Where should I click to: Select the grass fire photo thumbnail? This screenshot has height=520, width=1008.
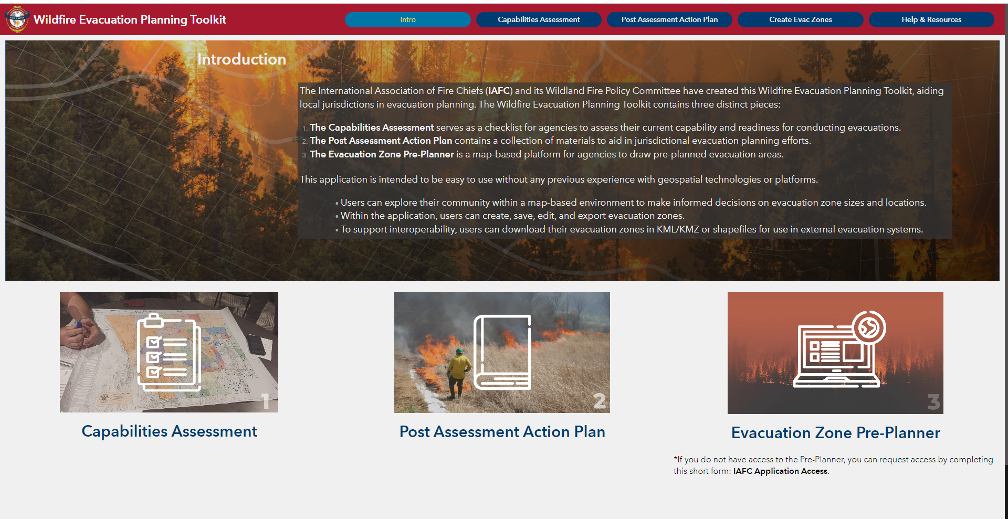point(502,352)
